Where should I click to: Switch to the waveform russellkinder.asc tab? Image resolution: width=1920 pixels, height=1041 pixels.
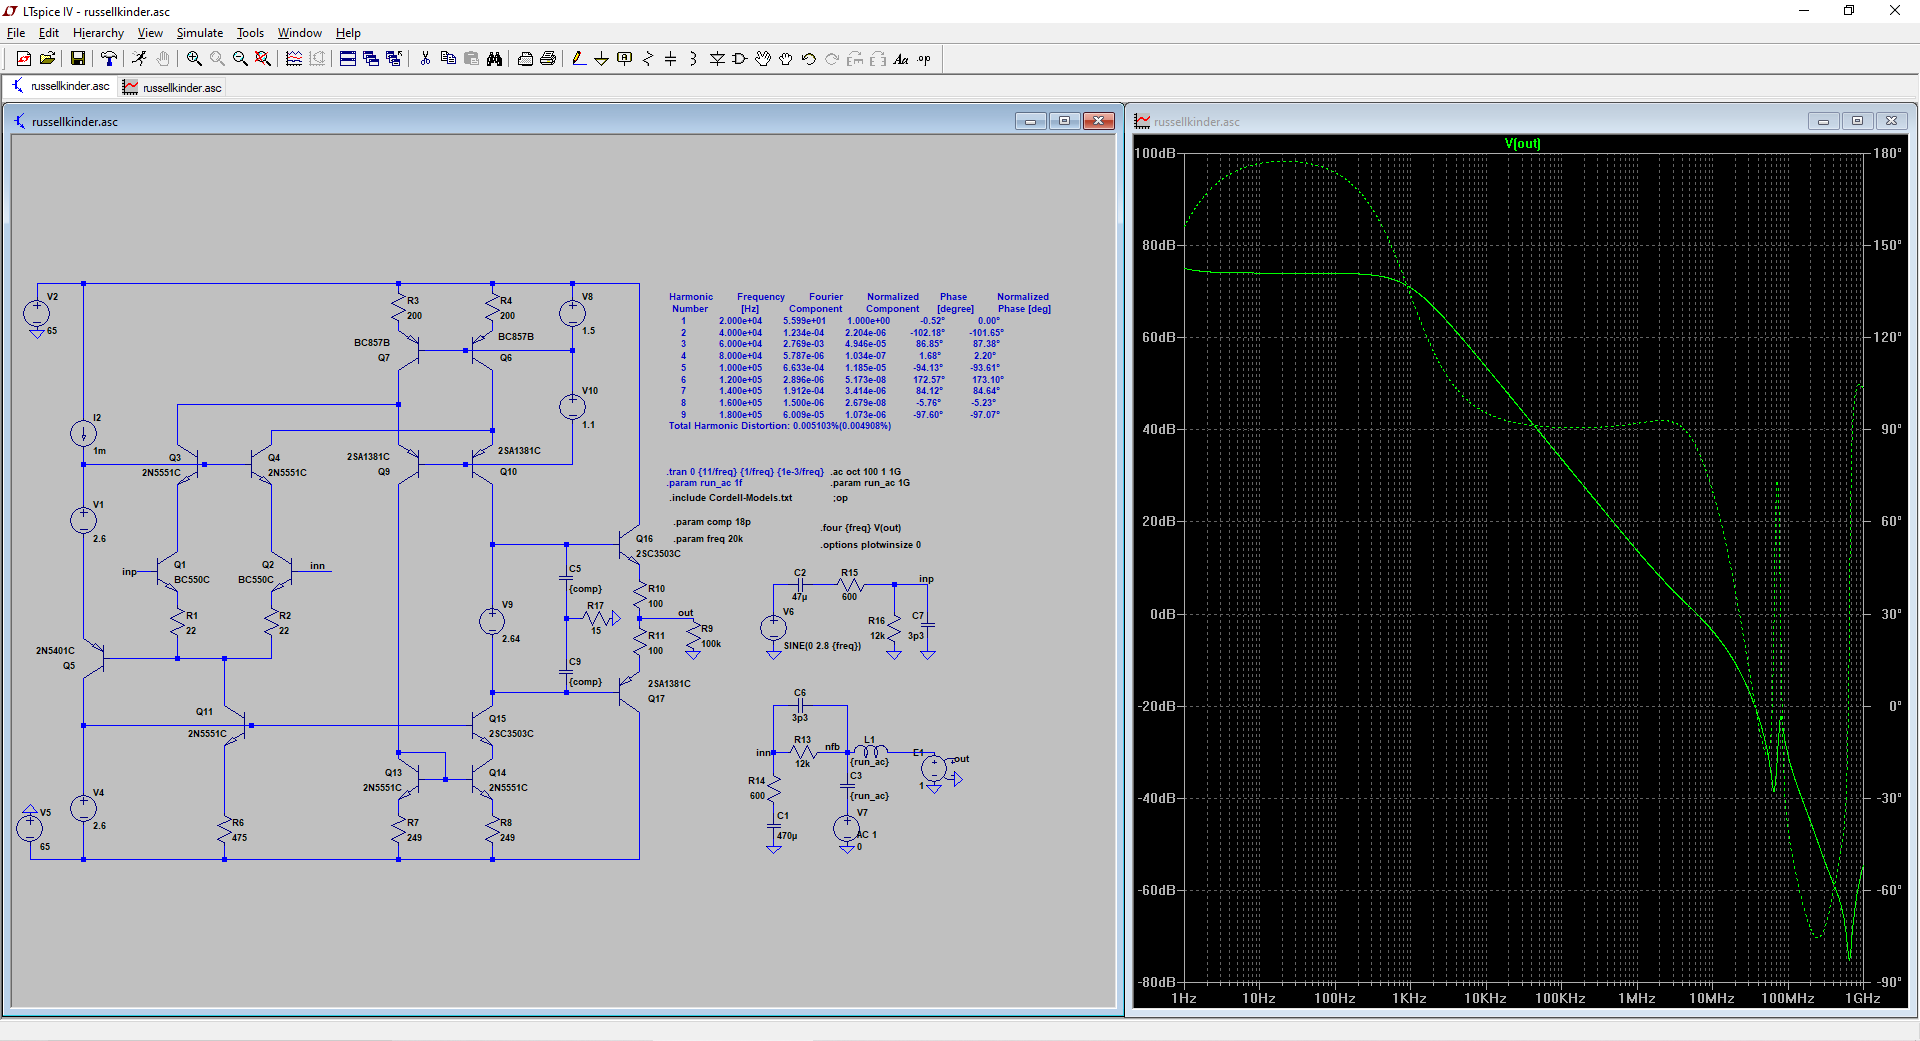172,87
